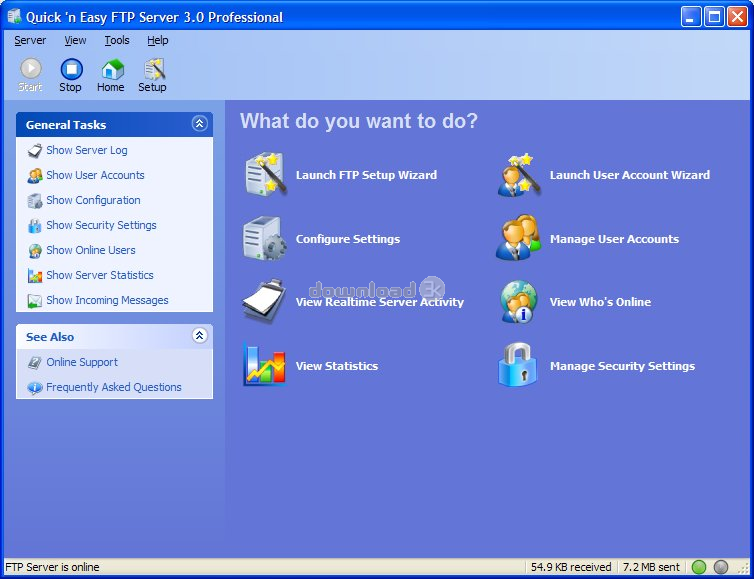
Task: Click the server icon beside Show Configuration
Action: coord(35,201)
